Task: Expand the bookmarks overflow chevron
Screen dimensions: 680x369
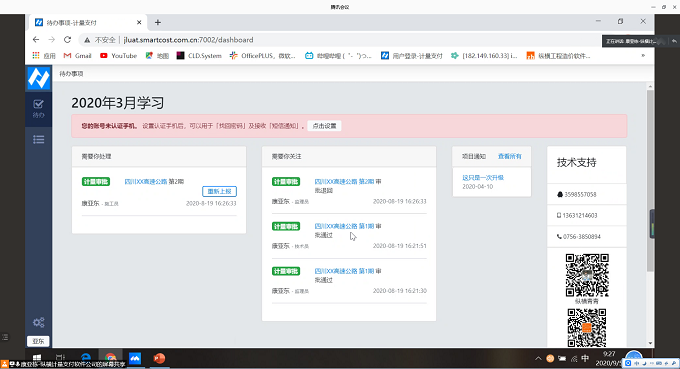Action: point(643,56)
